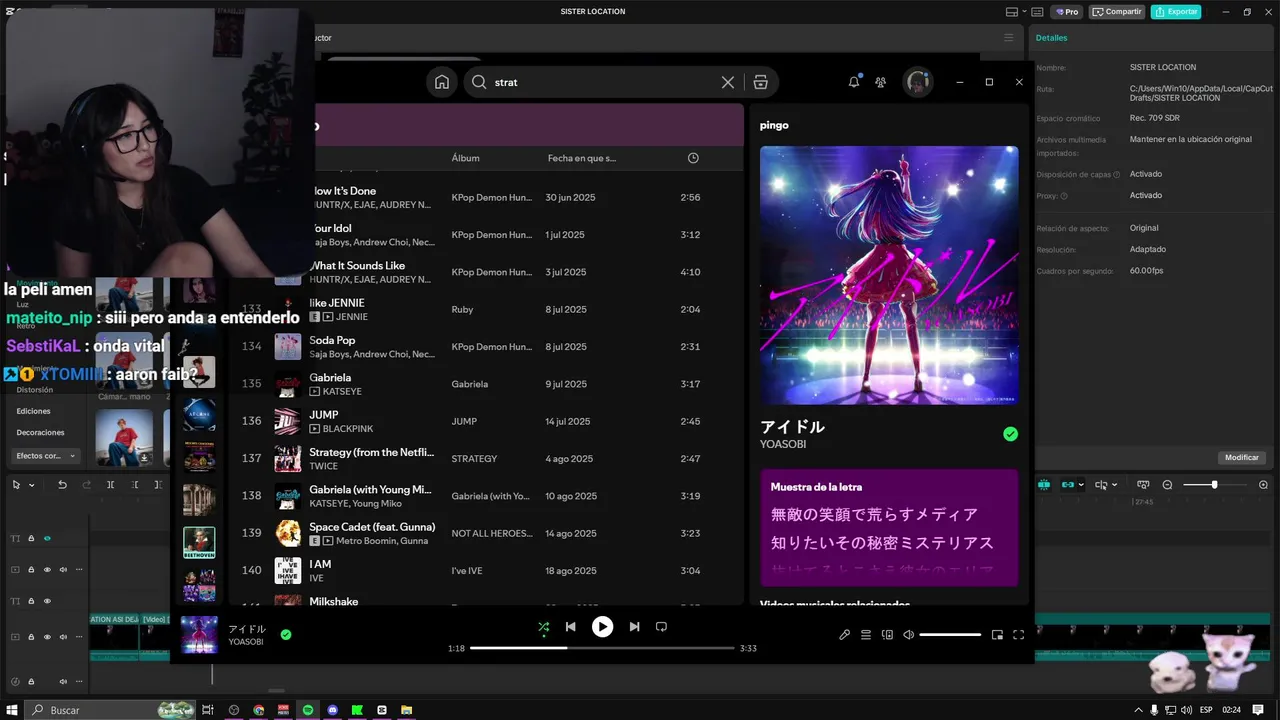Click CapCut split clip tool

point(110,485)
